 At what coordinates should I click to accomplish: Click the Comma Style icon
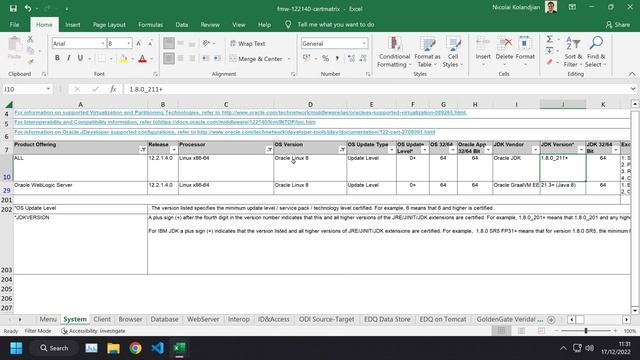click(337, 58)
